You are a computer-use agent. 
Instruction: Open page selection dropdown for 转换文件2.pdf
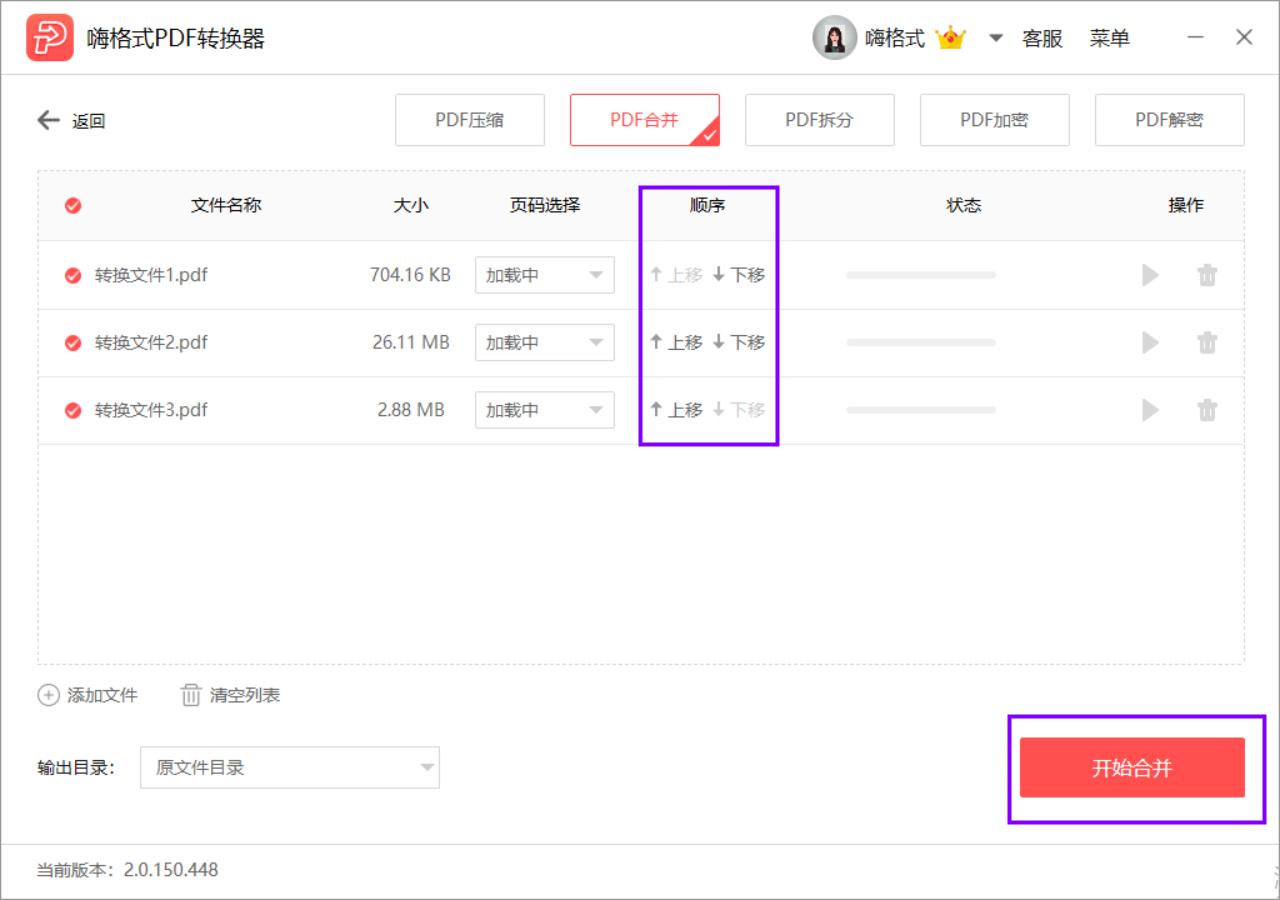pos(545,343)
